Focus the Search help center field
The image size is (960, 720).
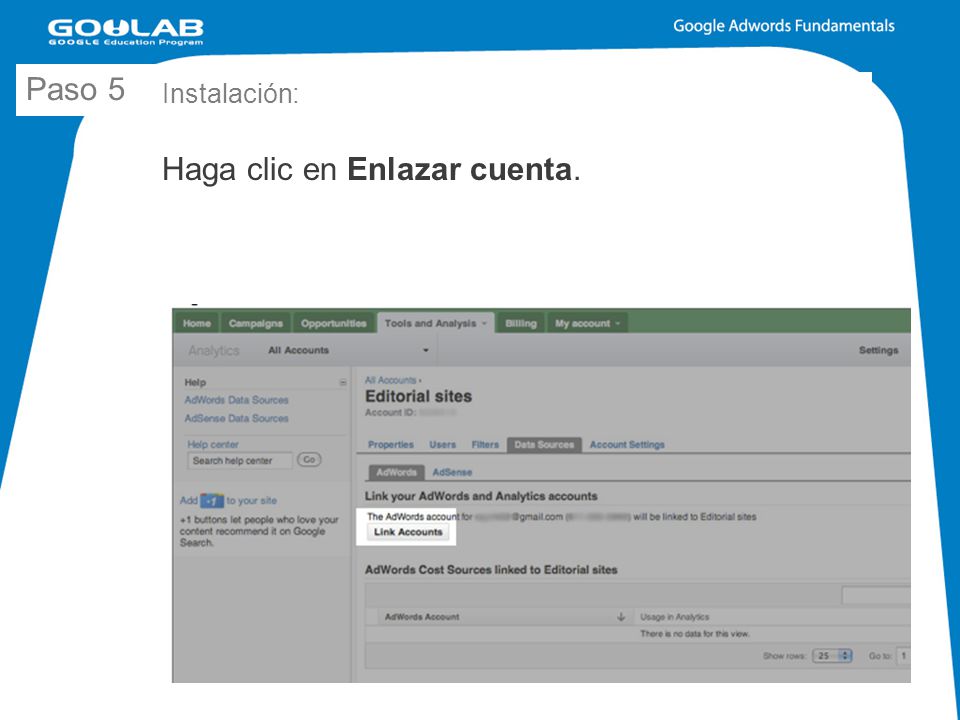coord(240,460)
